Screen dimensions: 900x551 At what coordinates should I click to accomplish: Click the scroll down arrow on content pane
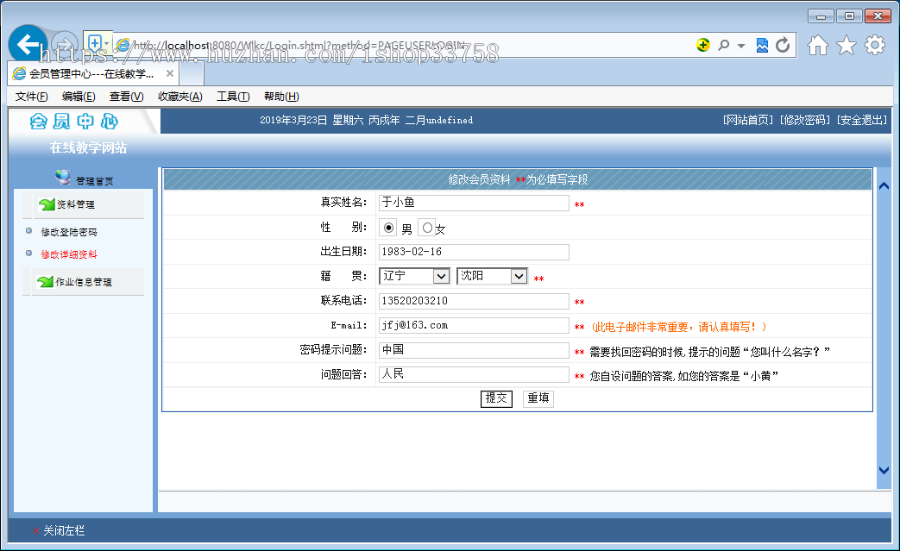[x=884, y=470]
